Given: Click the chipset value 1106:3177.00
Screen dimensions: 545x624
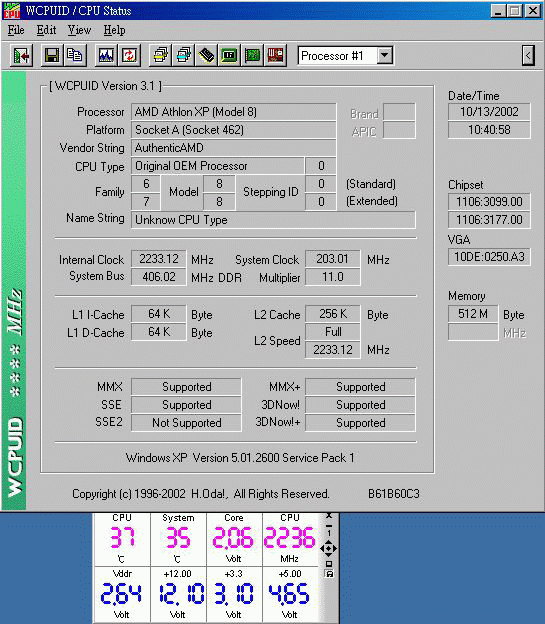Looking at the screenshot, I should (489, 220).
